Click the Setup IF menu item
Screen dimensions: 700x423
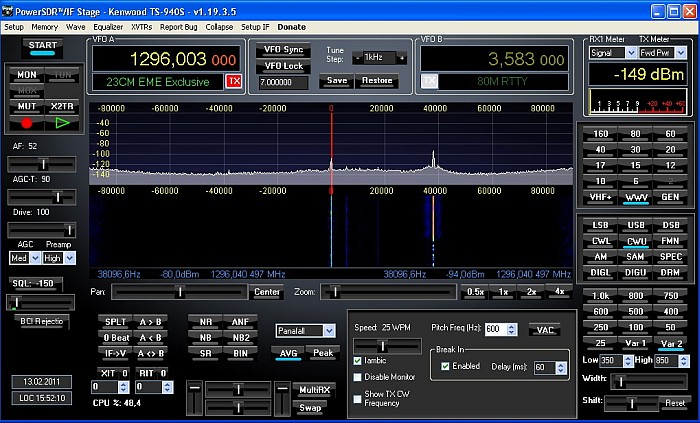(x=255, y=27)
